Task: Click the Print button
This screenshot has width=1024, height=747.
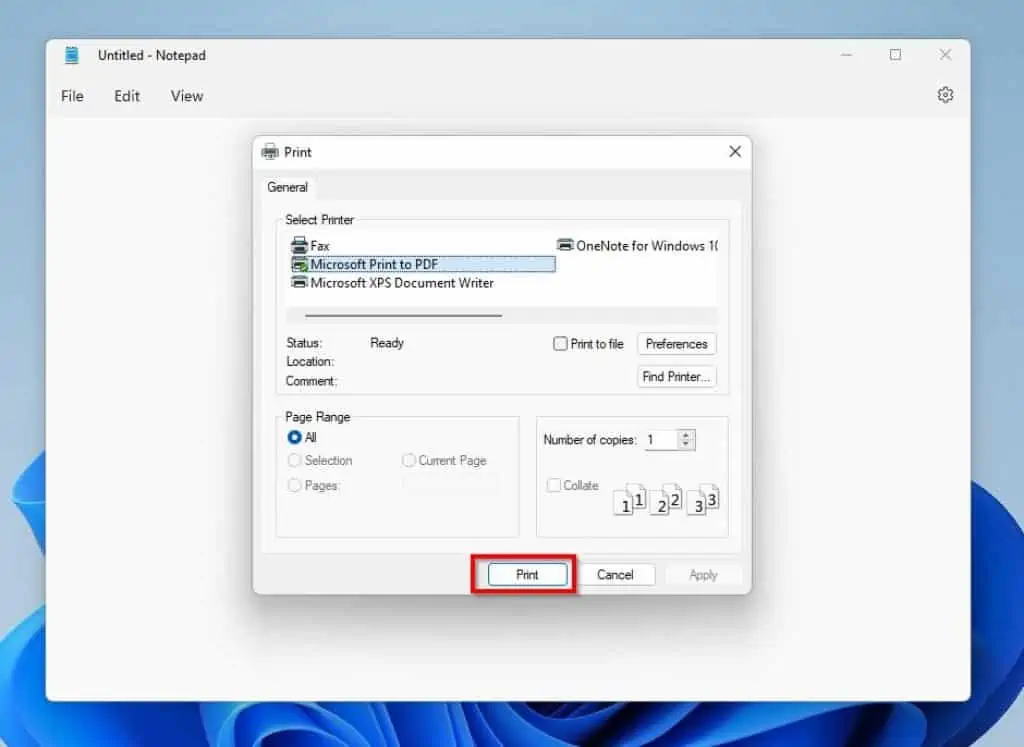Action: pyautogui.click(x=527, y=575)
